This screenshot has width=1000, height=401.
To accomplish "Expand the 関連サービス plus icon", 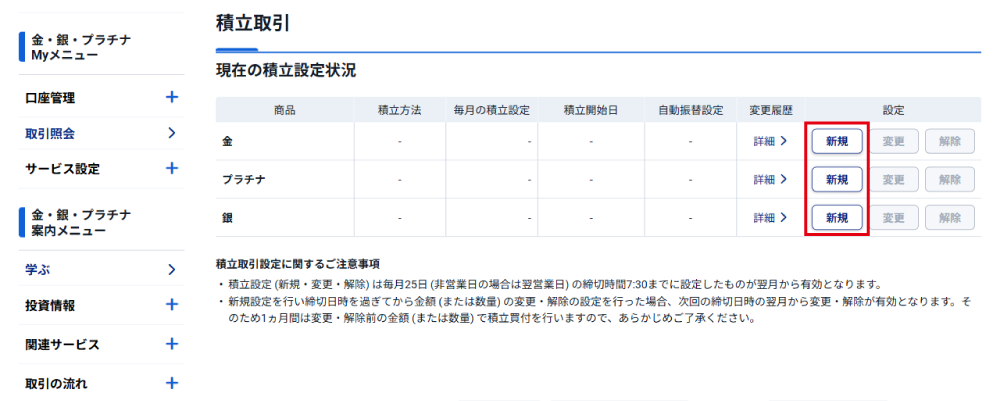I will [x=171, y=344].
